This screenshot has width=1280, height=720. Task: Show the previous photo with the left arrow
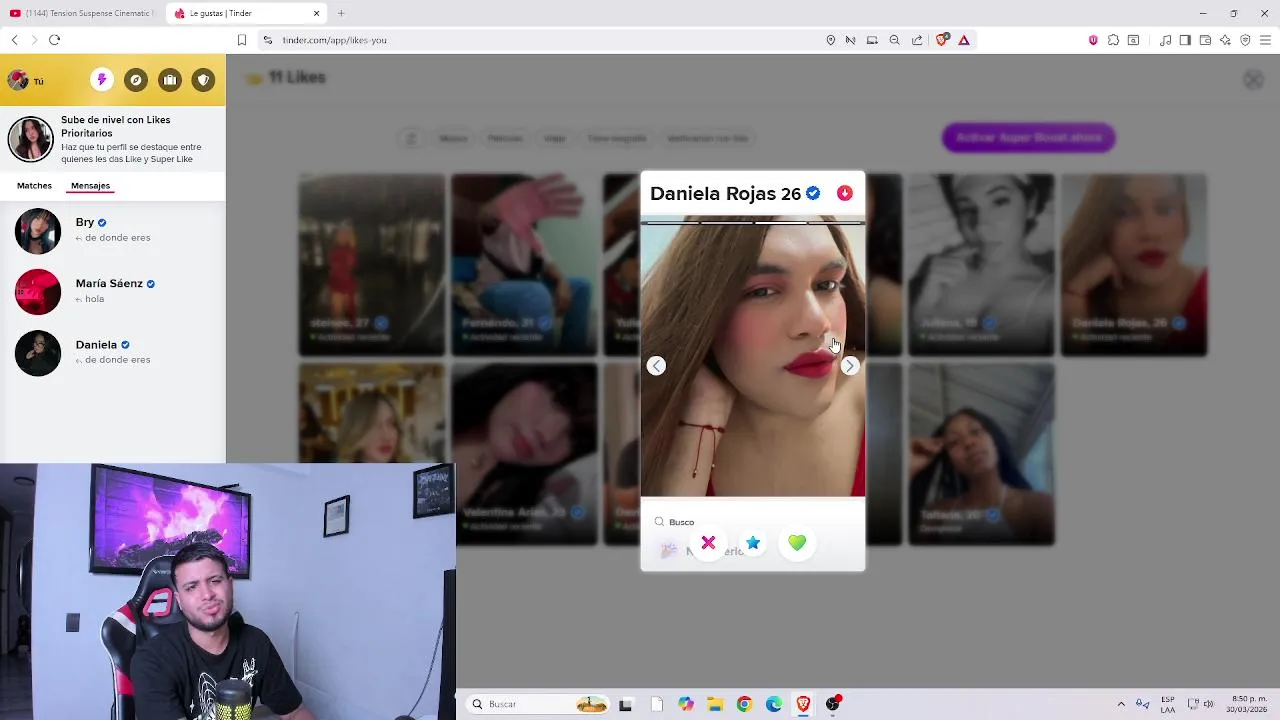tap(656, 366)
